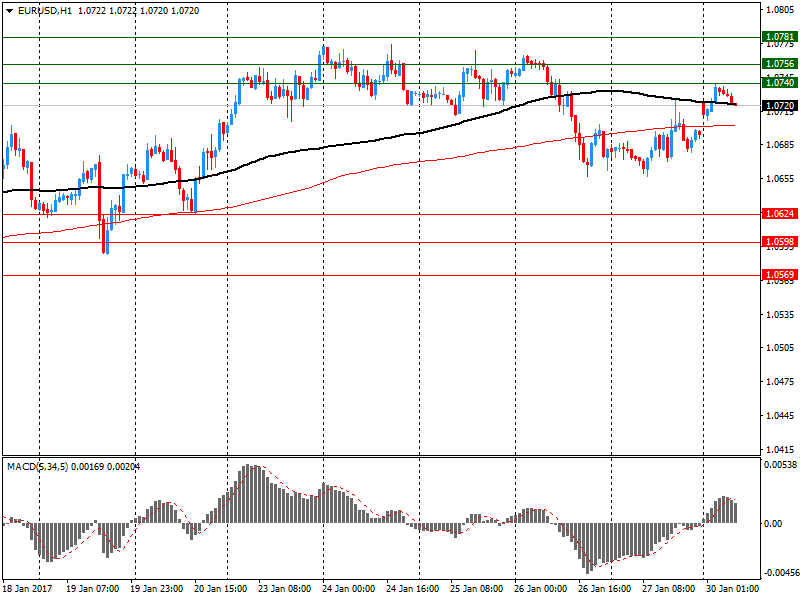Click the 1.0624 red support level label
Image resolution: width=800 pixels, height=600 pixels.
click(780, 214)
